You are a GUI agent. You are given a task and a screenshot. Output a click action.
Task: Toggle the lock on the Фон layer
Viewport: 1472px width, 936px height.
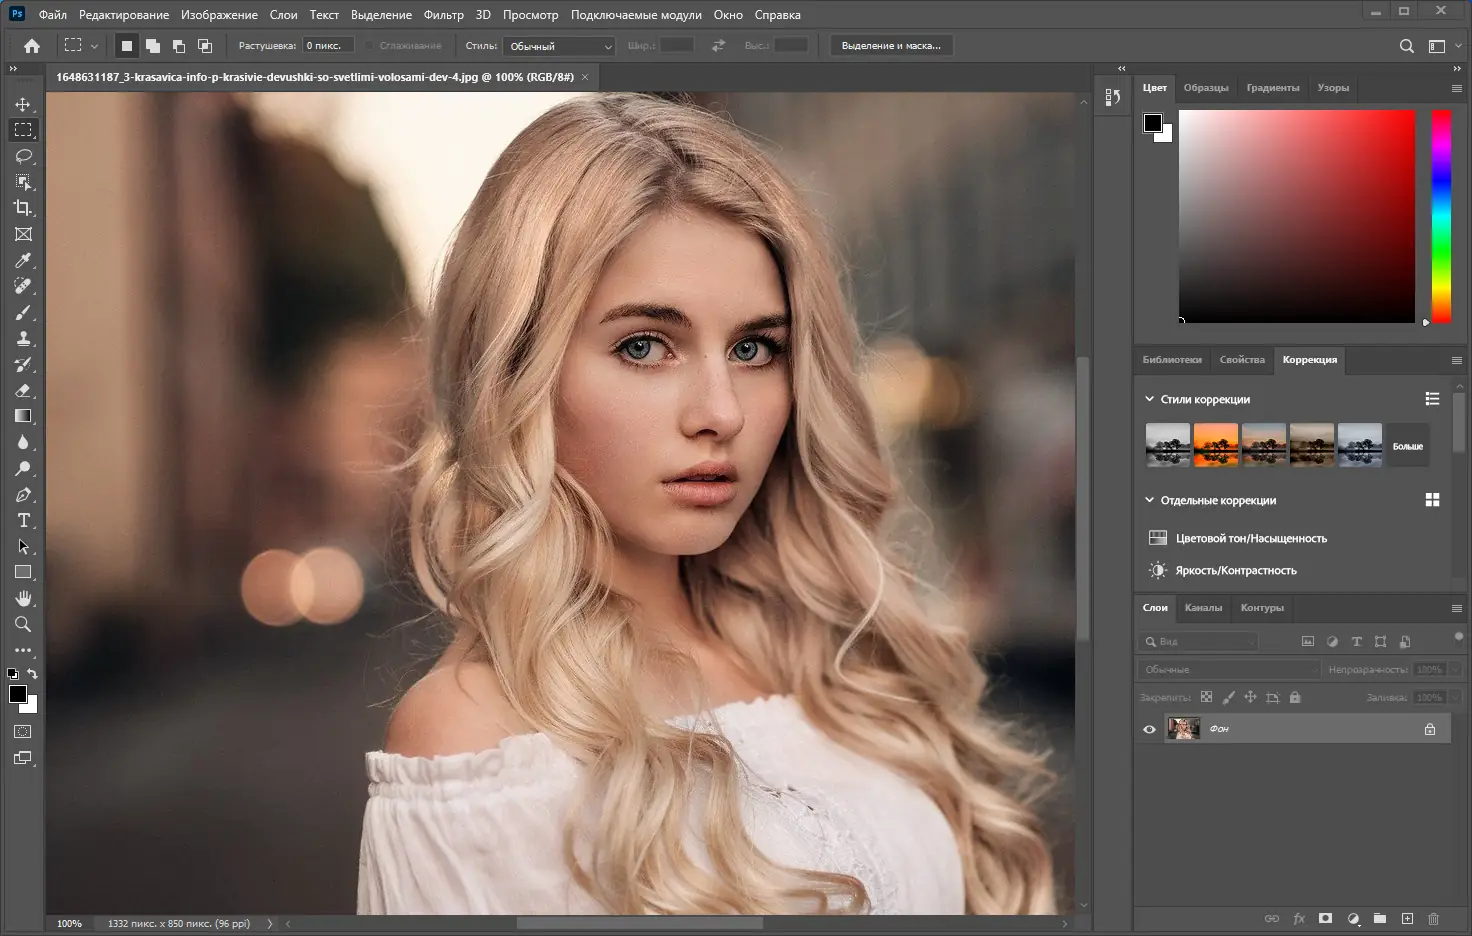click(1430, 729)
